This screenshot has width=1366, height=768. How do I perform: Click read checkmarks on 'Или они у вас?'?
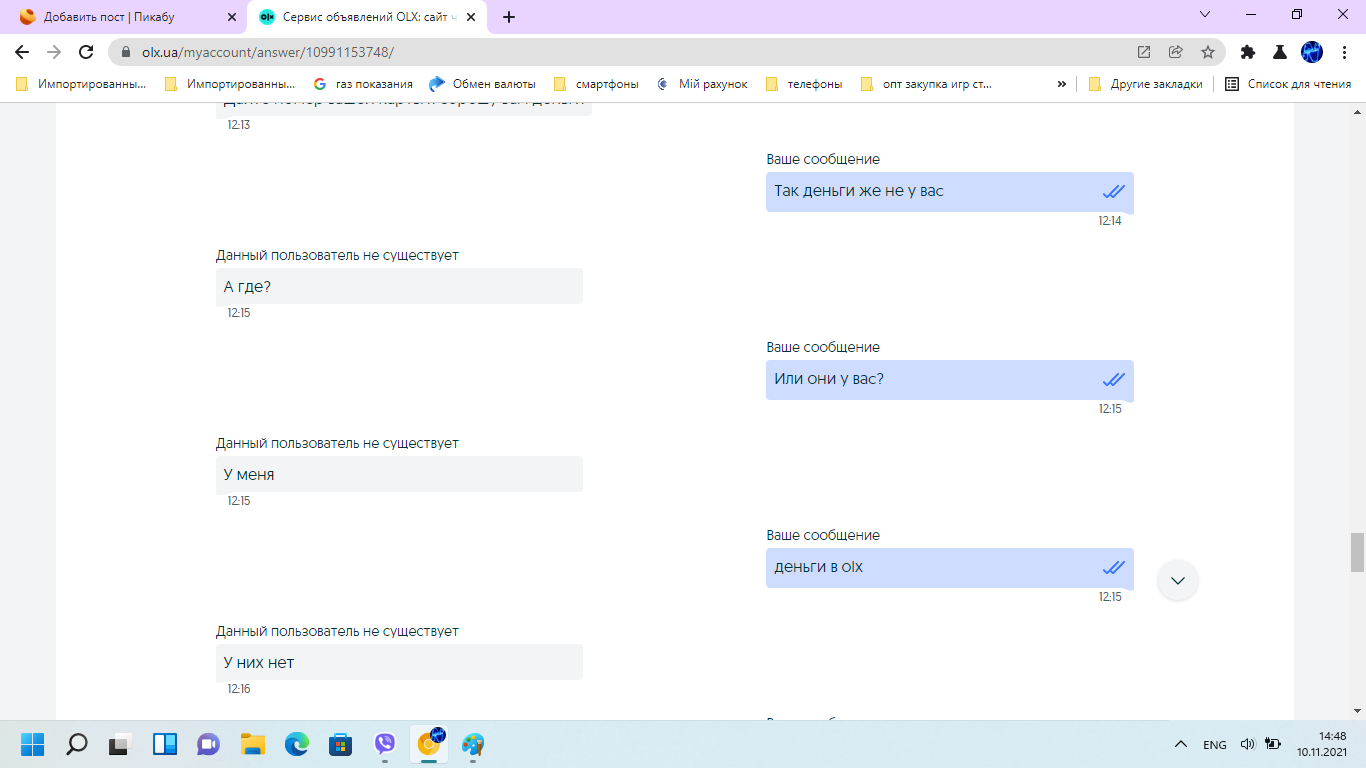1114,379
